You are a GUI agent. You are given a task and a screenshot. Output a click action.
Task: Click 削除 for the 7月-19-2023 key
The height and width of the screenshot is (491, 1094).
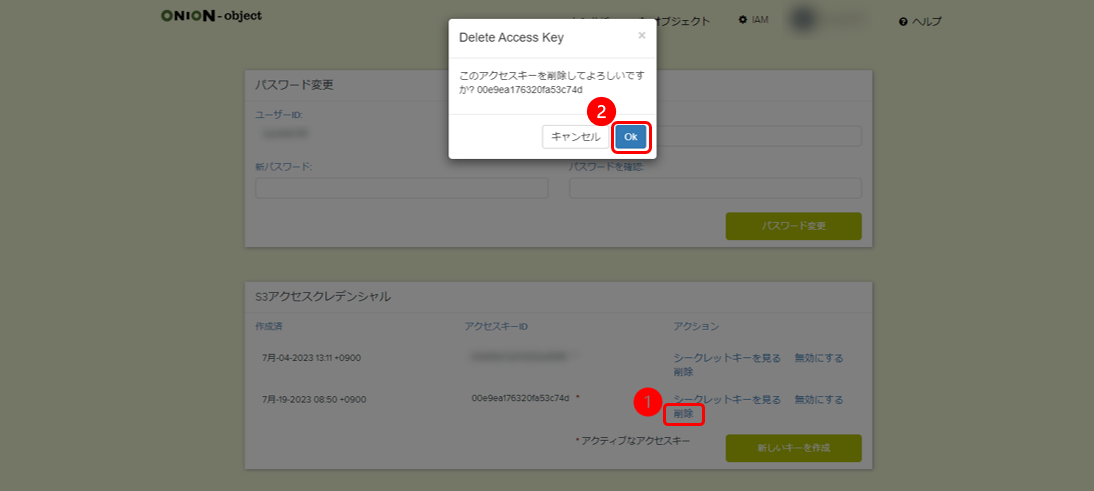[x=683, y=413]
